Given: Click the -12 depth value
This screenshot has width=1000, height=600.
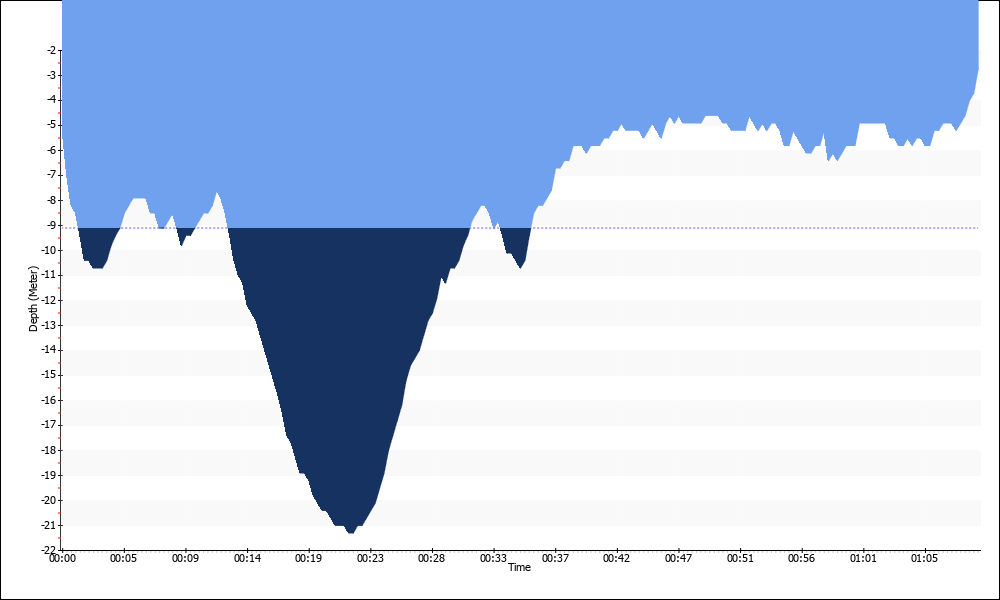Looking at the screenshot, I should pyautogui.click(x=49, y=300).
